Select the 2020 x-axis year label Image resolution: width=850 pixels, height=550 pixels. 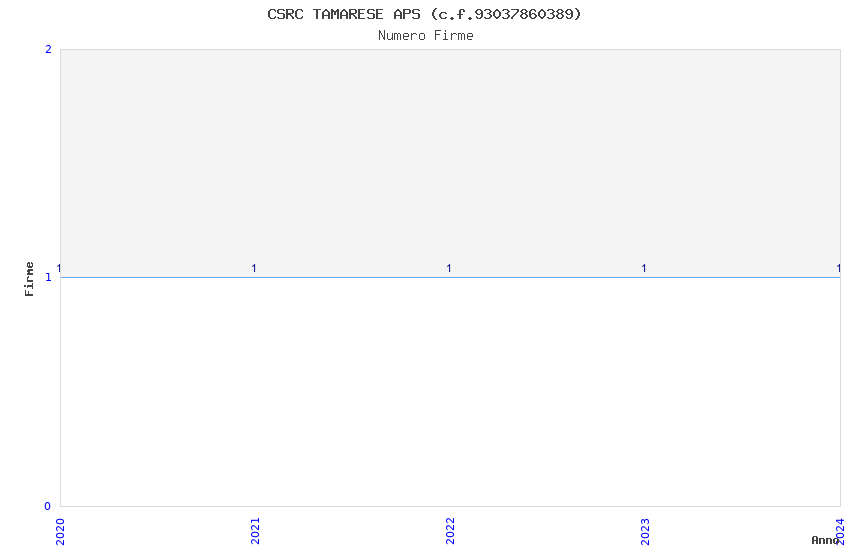60,531
